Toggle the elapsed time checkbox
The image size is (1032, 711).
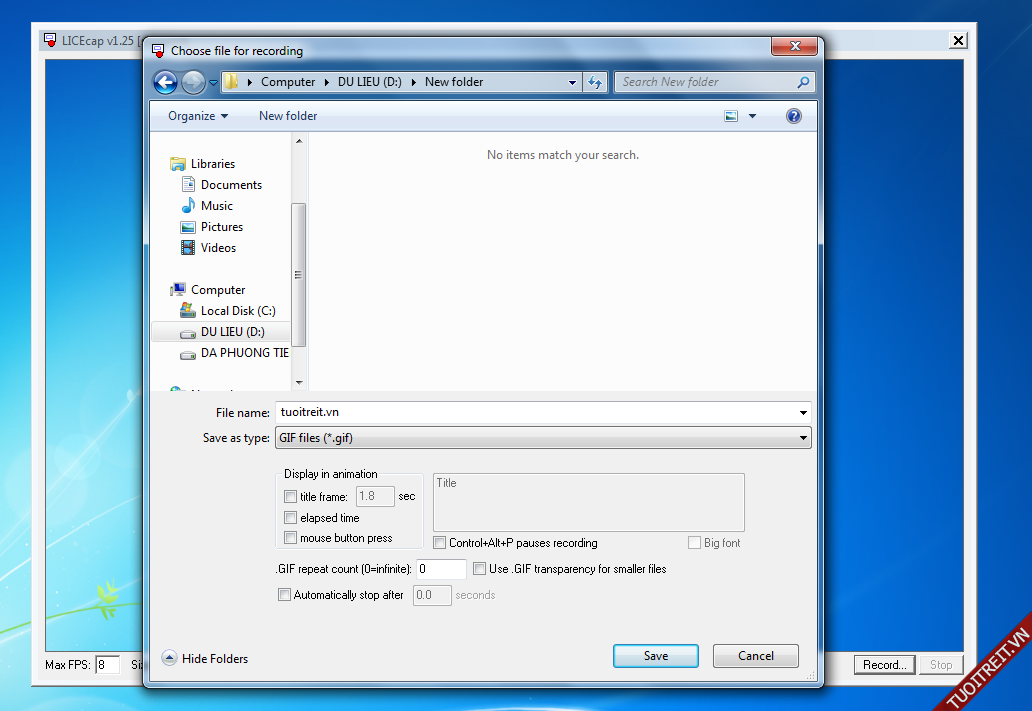click(291, 518)
